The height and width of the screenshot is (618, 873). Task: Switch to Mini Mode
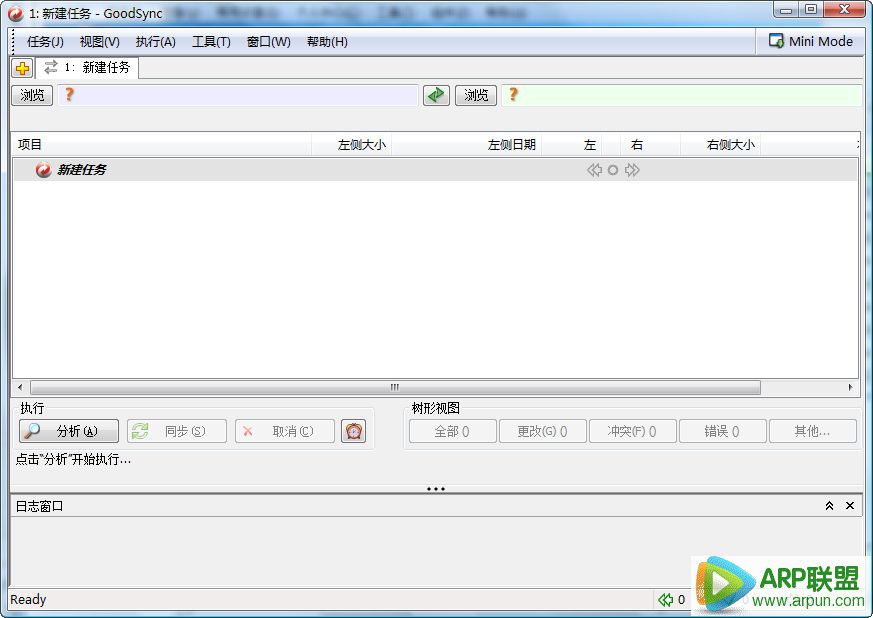811,41
